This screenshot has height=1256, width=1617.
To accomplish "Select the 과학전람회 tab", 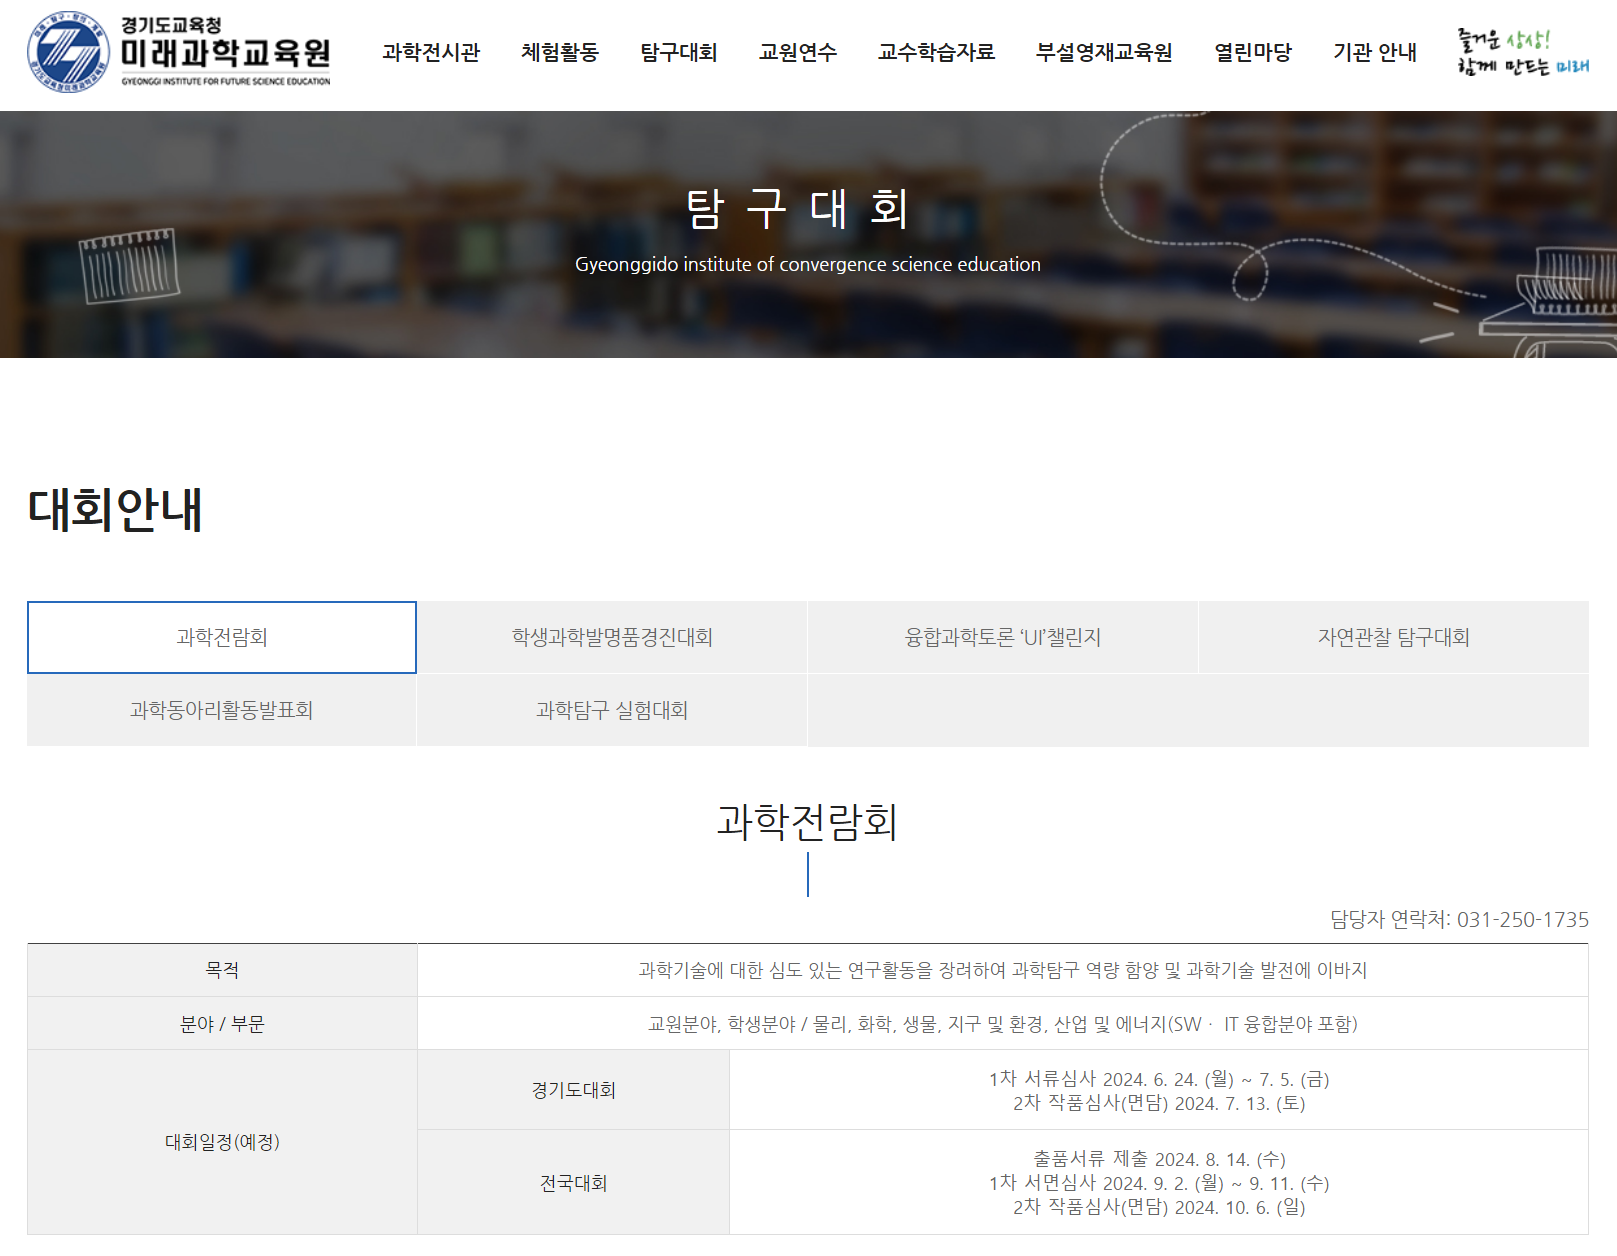I will click(222, 637).
